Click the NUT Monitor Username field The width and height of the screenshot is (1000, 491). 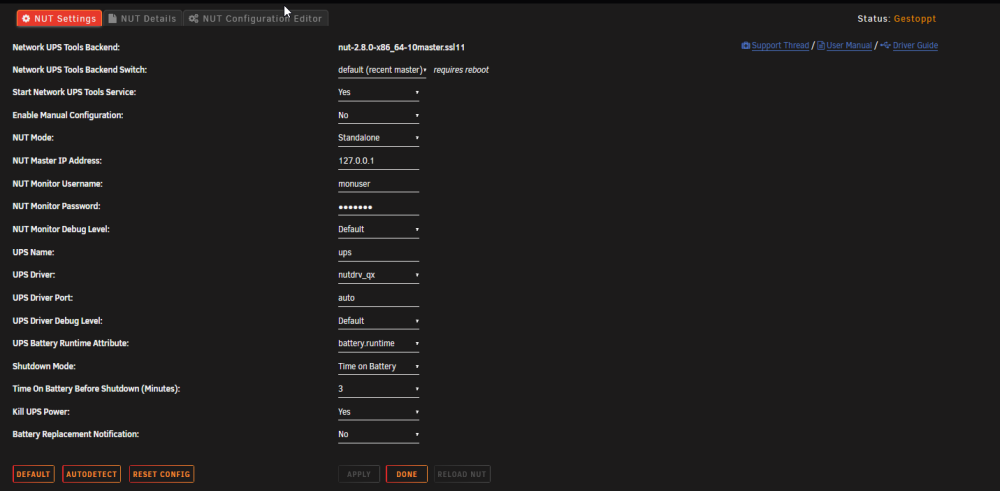click(378, 184)
